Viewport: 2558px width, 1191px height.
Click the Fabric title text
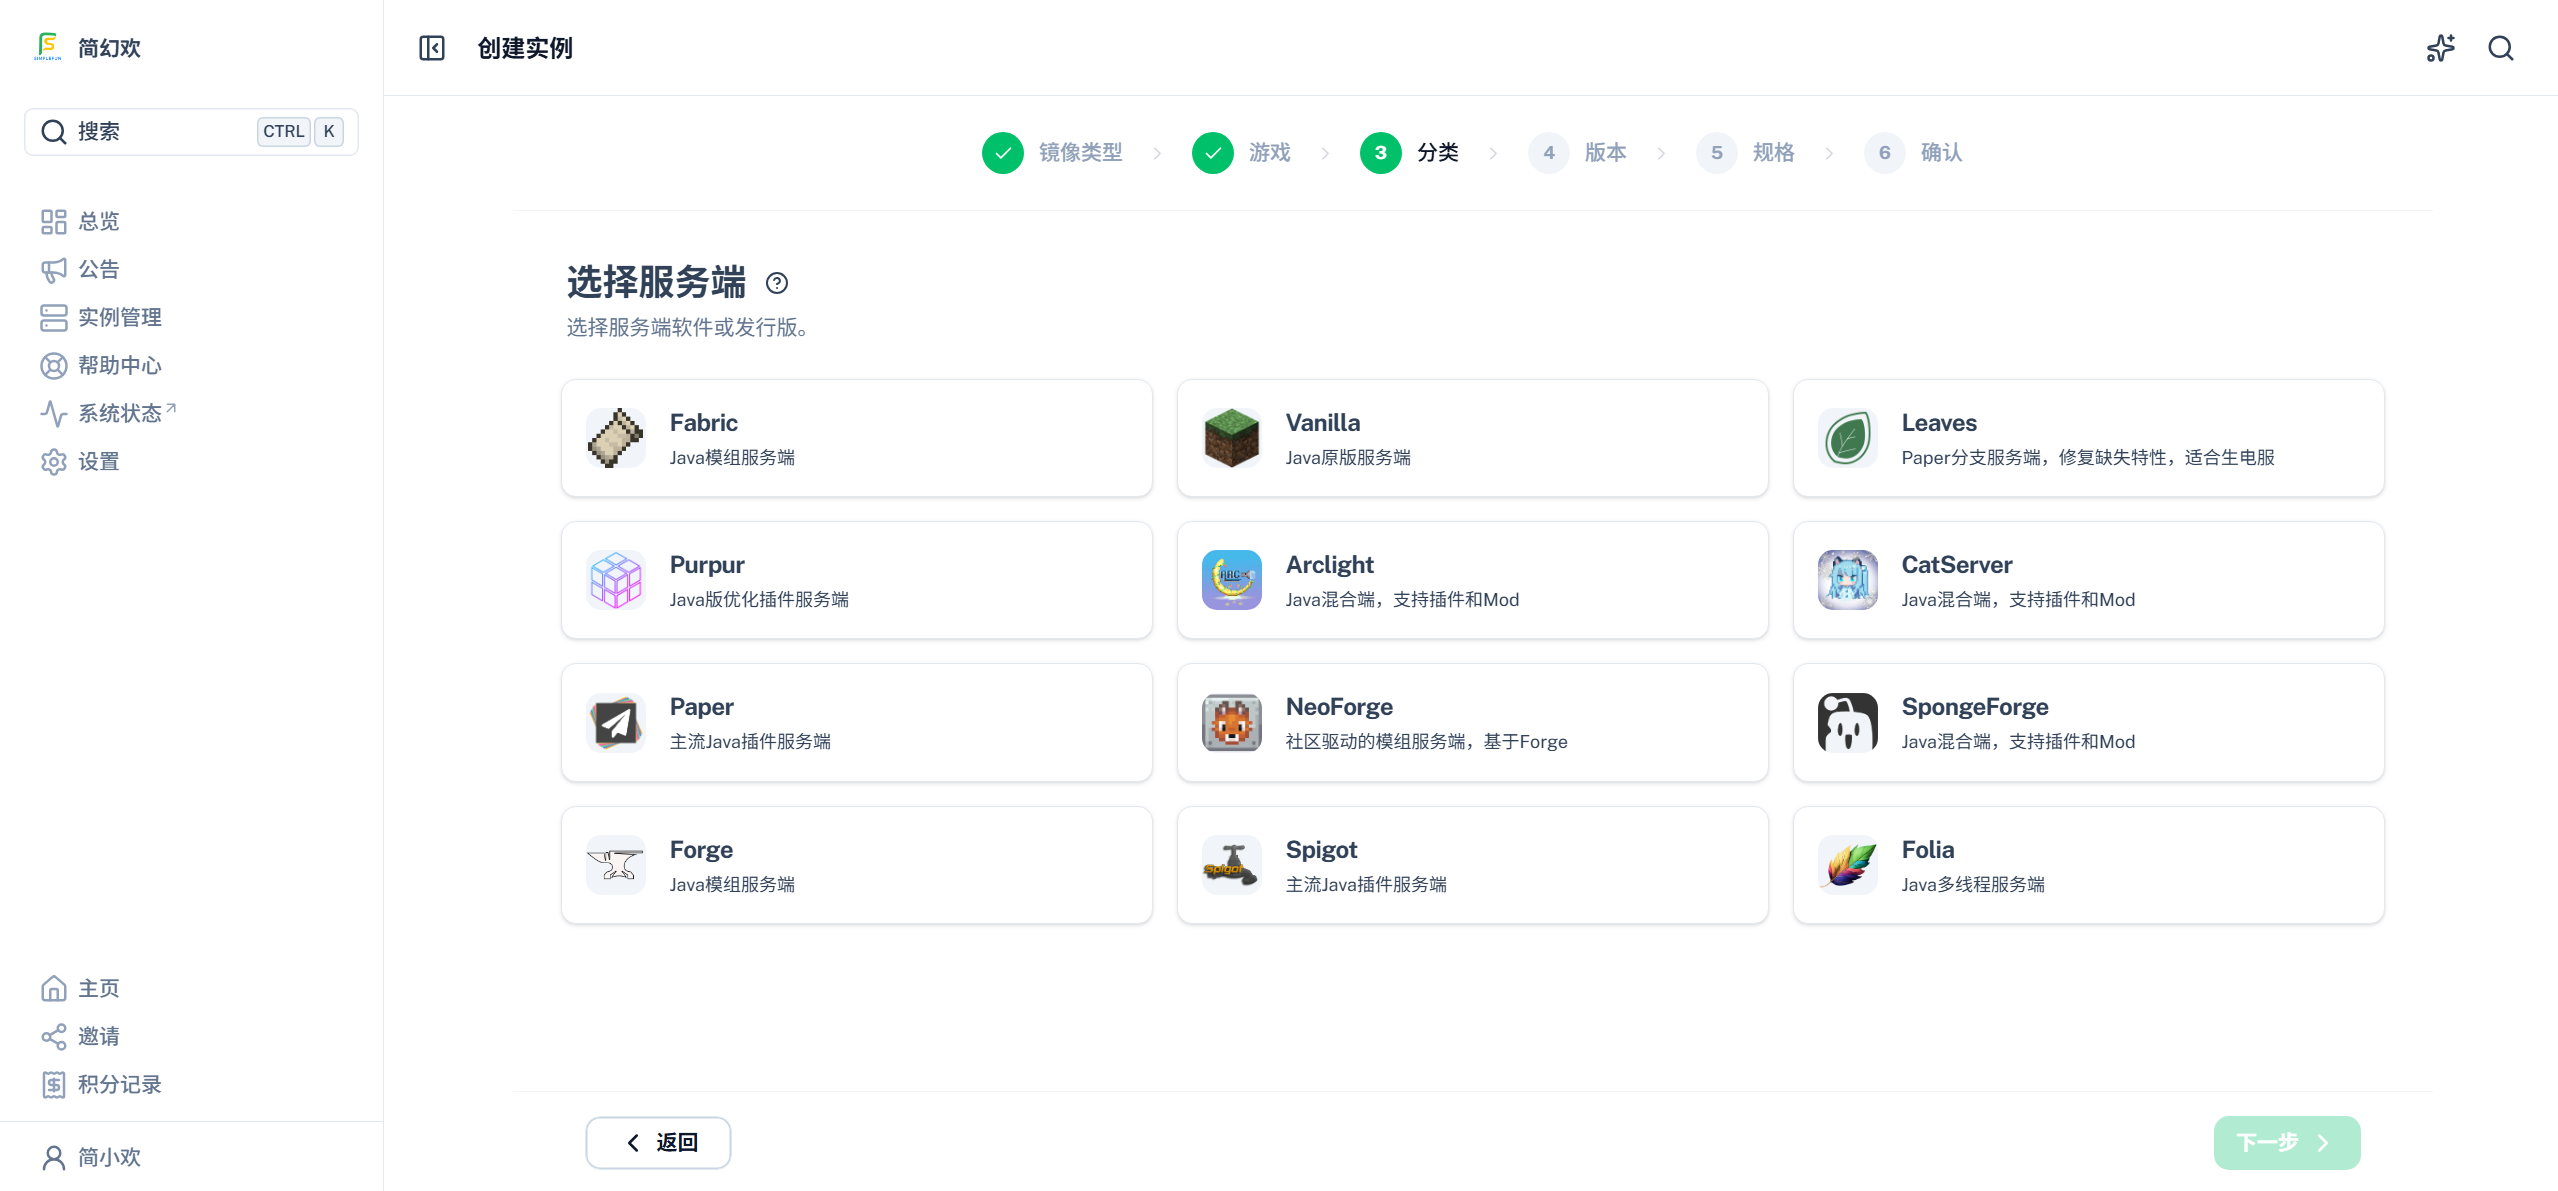point(703,422)
